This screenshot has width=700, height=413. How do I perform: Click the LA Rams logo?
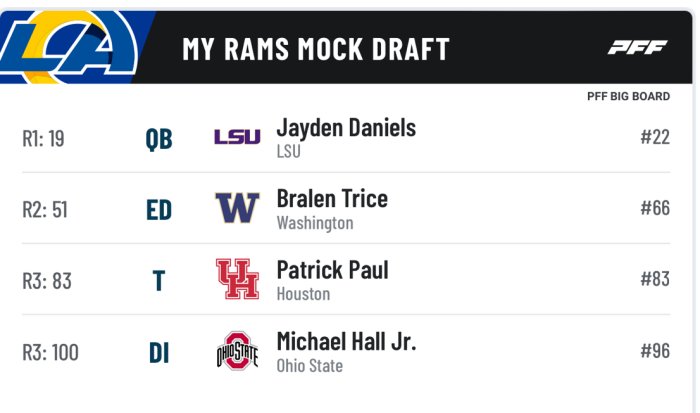69,47
